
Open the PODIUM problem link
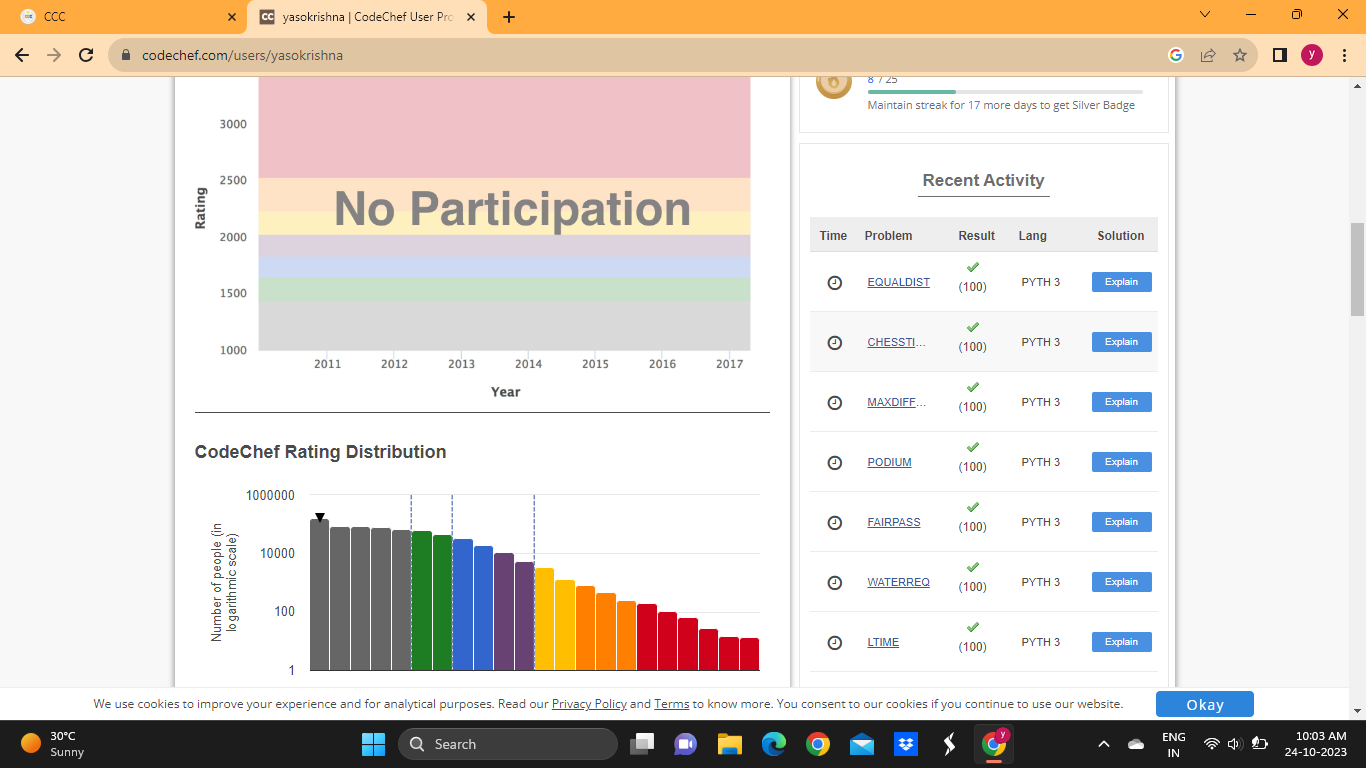click(889, 462)
